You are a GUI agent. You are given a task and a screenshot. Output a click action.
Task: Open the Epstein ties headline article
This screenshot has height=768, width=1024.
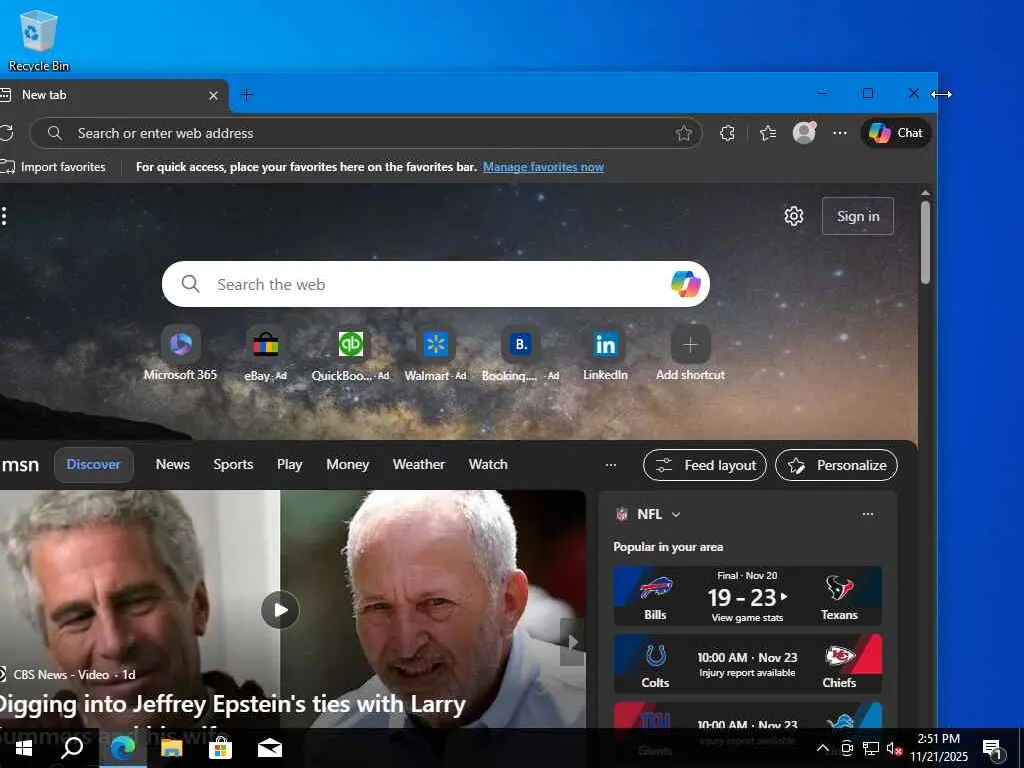coord(232,705)
